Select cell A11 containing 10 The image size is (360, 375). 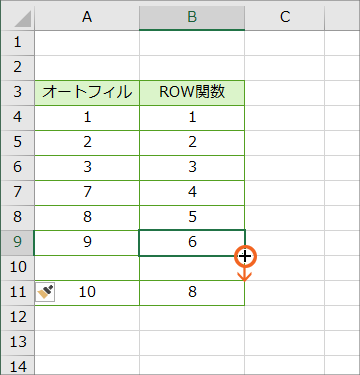pos(87,293)
